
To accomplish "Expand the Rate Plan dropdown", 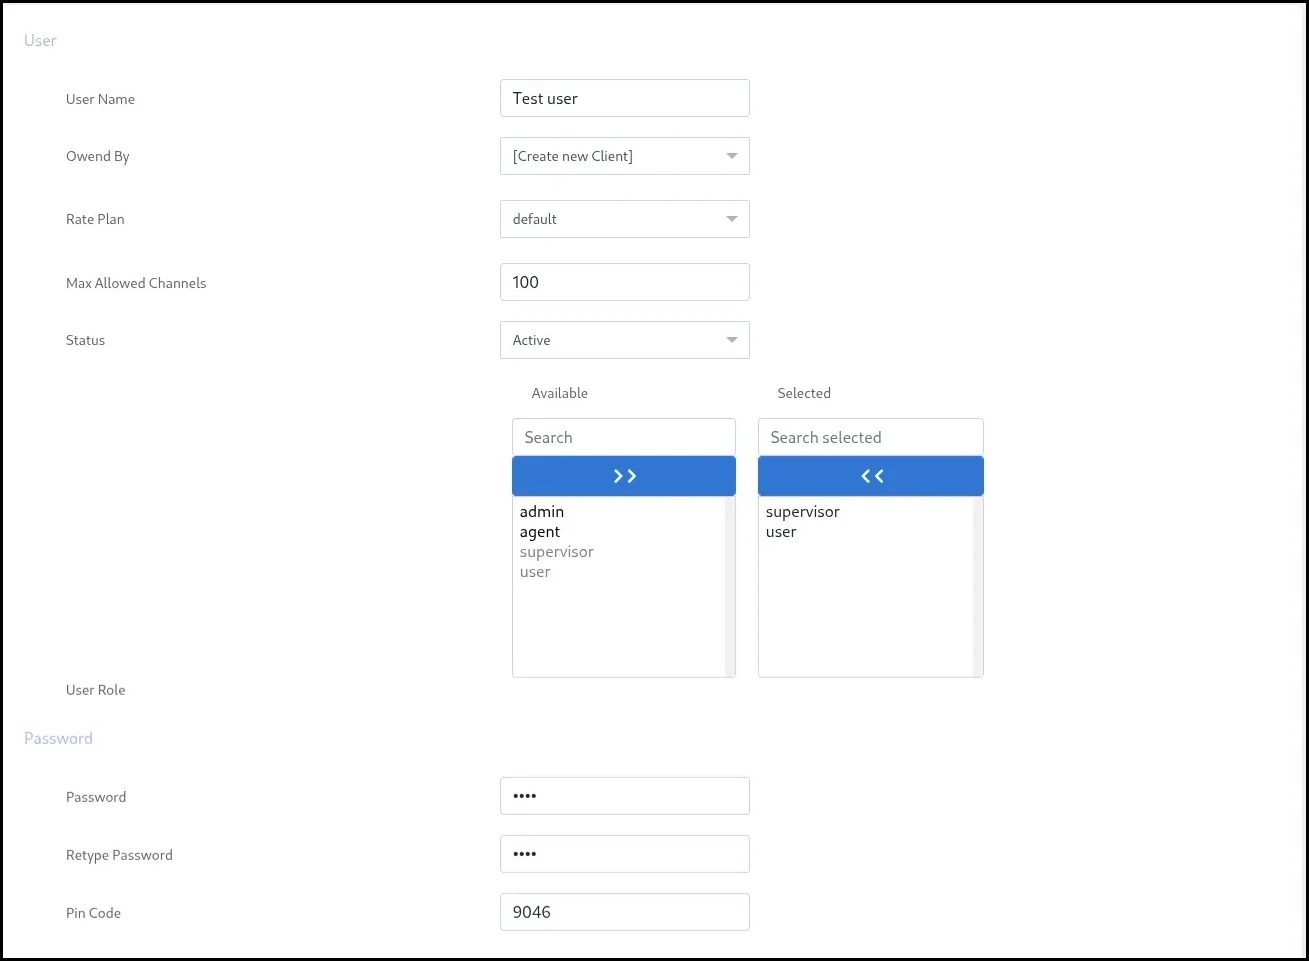I will click(x=624, y=219).
